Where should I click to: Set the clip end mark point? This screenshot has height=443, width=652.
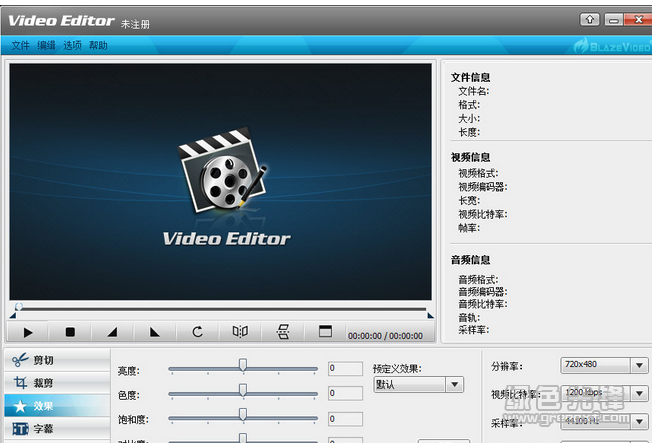pos(155,332)
